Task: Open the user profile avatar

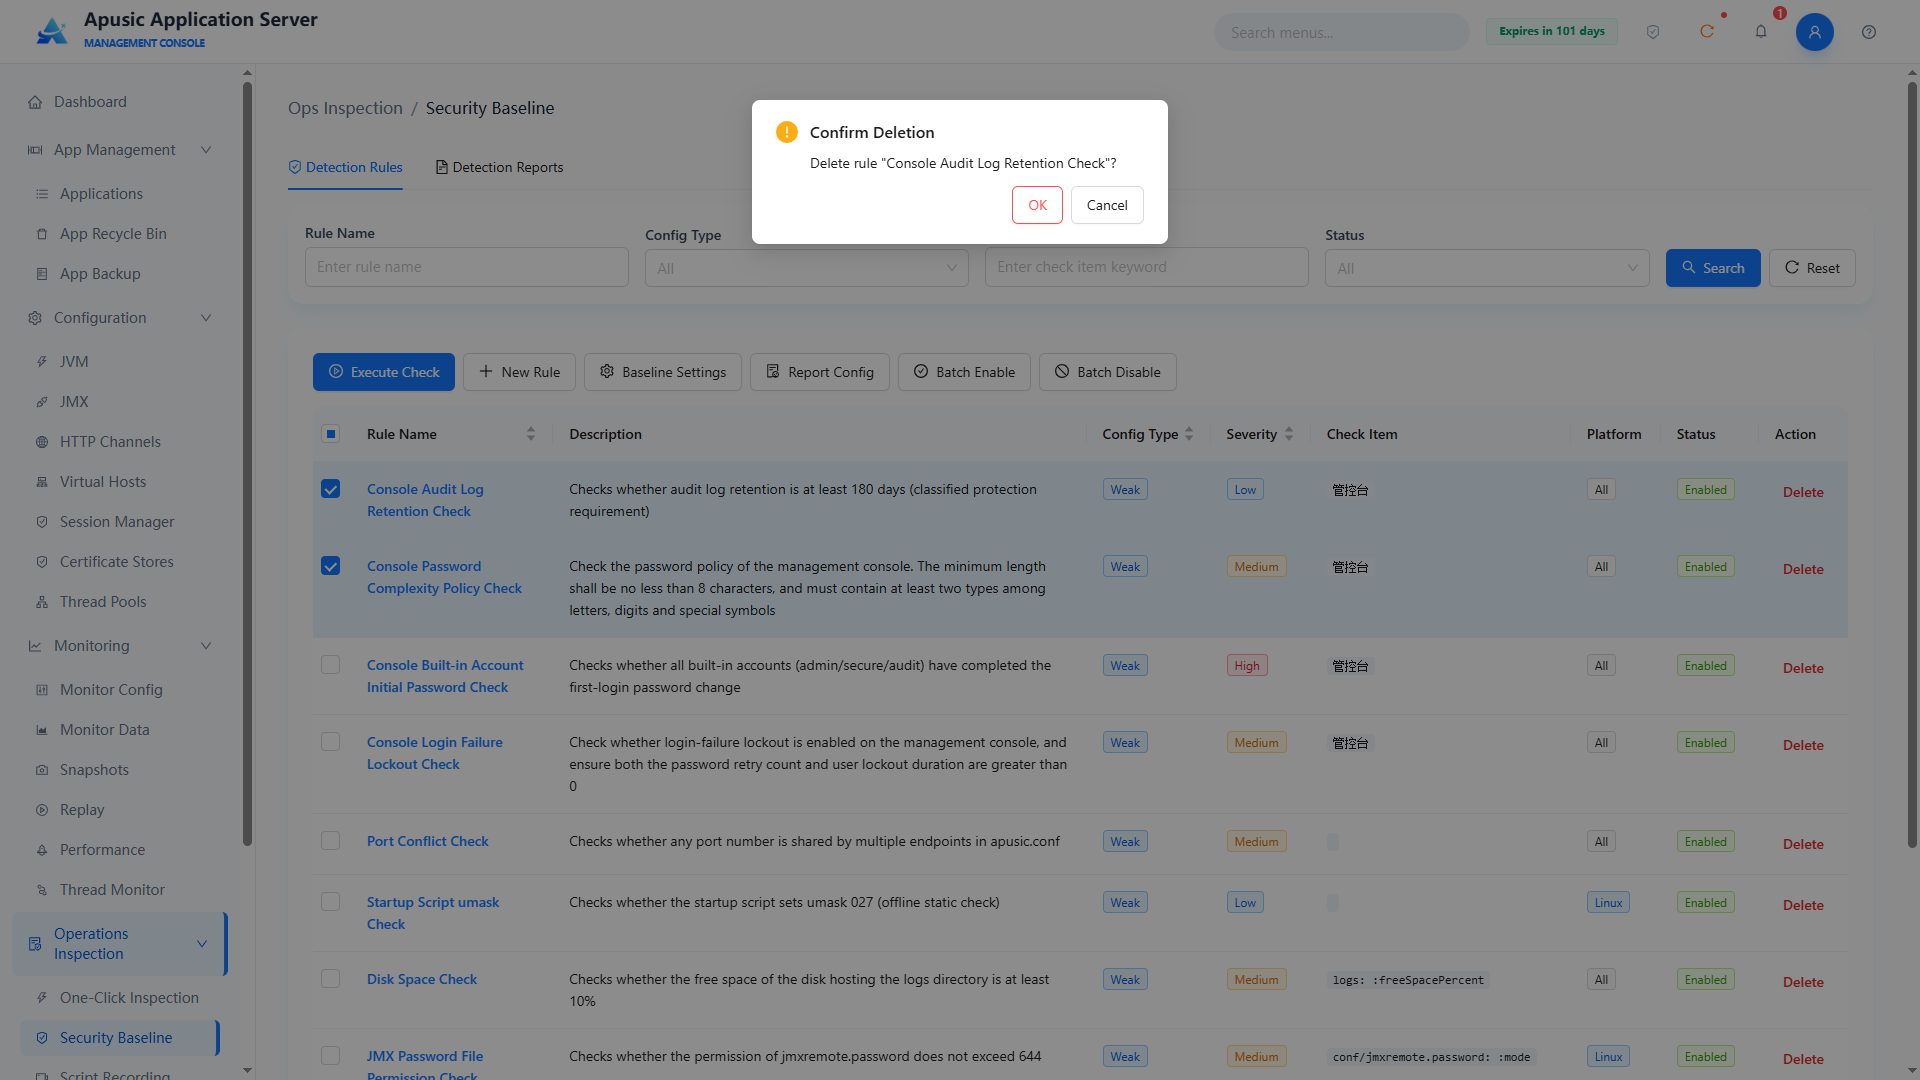Action: (x=1815, y=32)
